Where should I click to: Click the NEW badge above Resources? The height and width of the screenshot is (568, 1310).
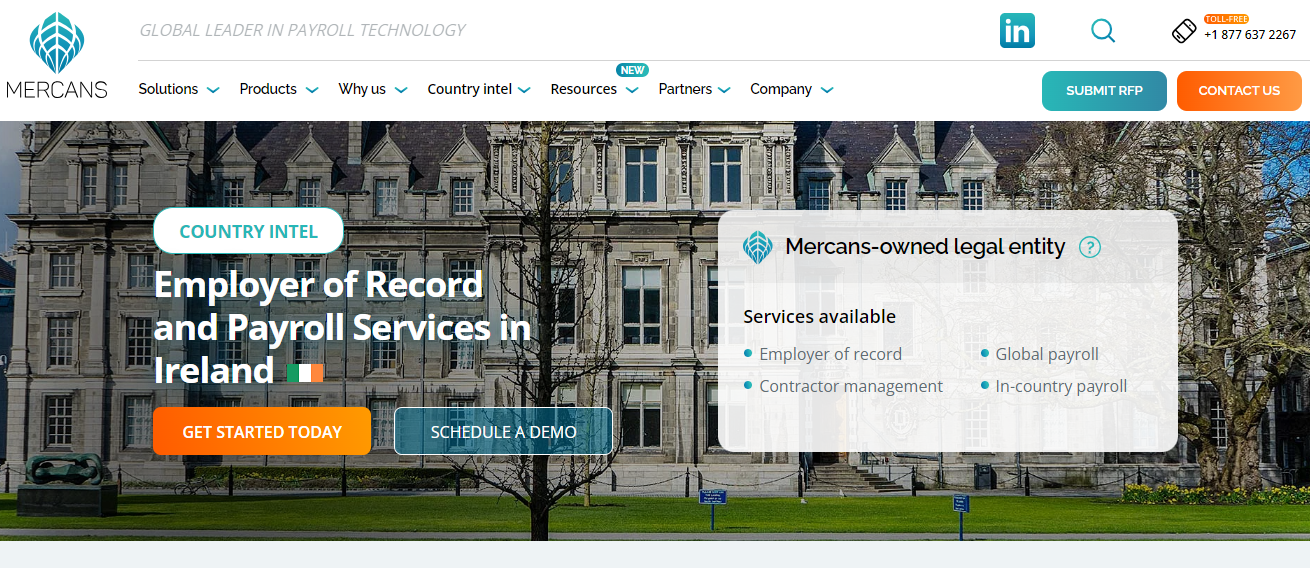coord(632,70)
